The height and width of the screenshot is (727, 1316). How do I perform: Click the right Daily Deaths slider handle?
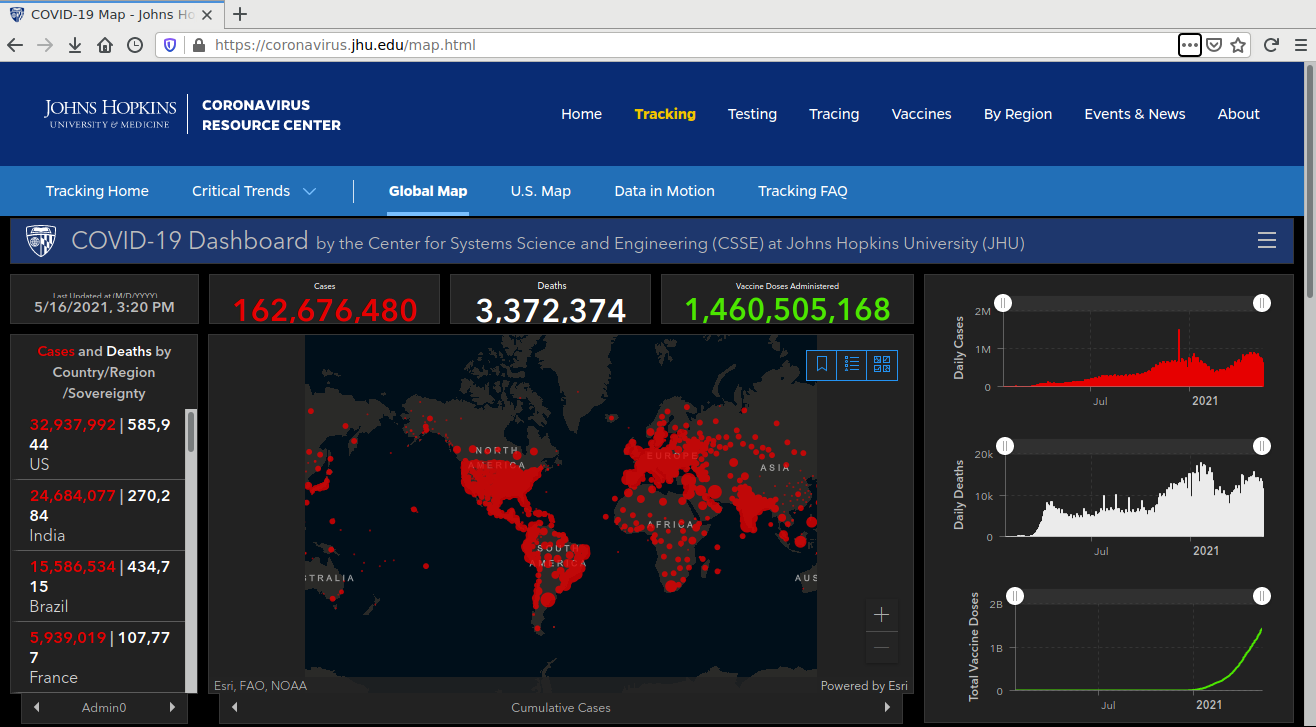(x=1262, y=446)
